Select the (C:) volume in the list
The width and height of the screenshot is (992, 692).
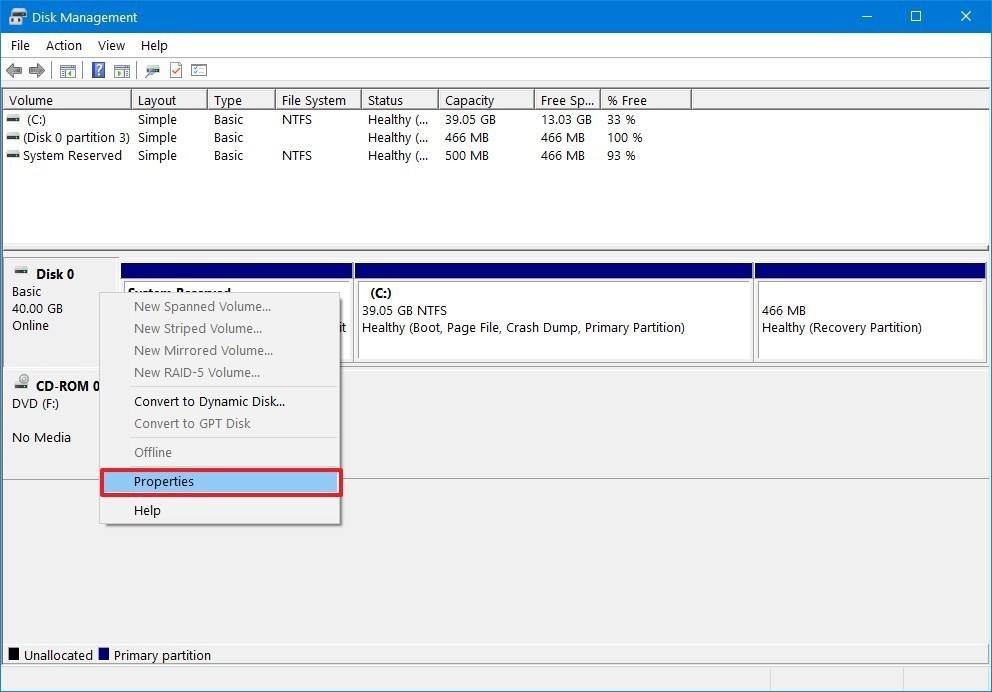coord(36,120)
